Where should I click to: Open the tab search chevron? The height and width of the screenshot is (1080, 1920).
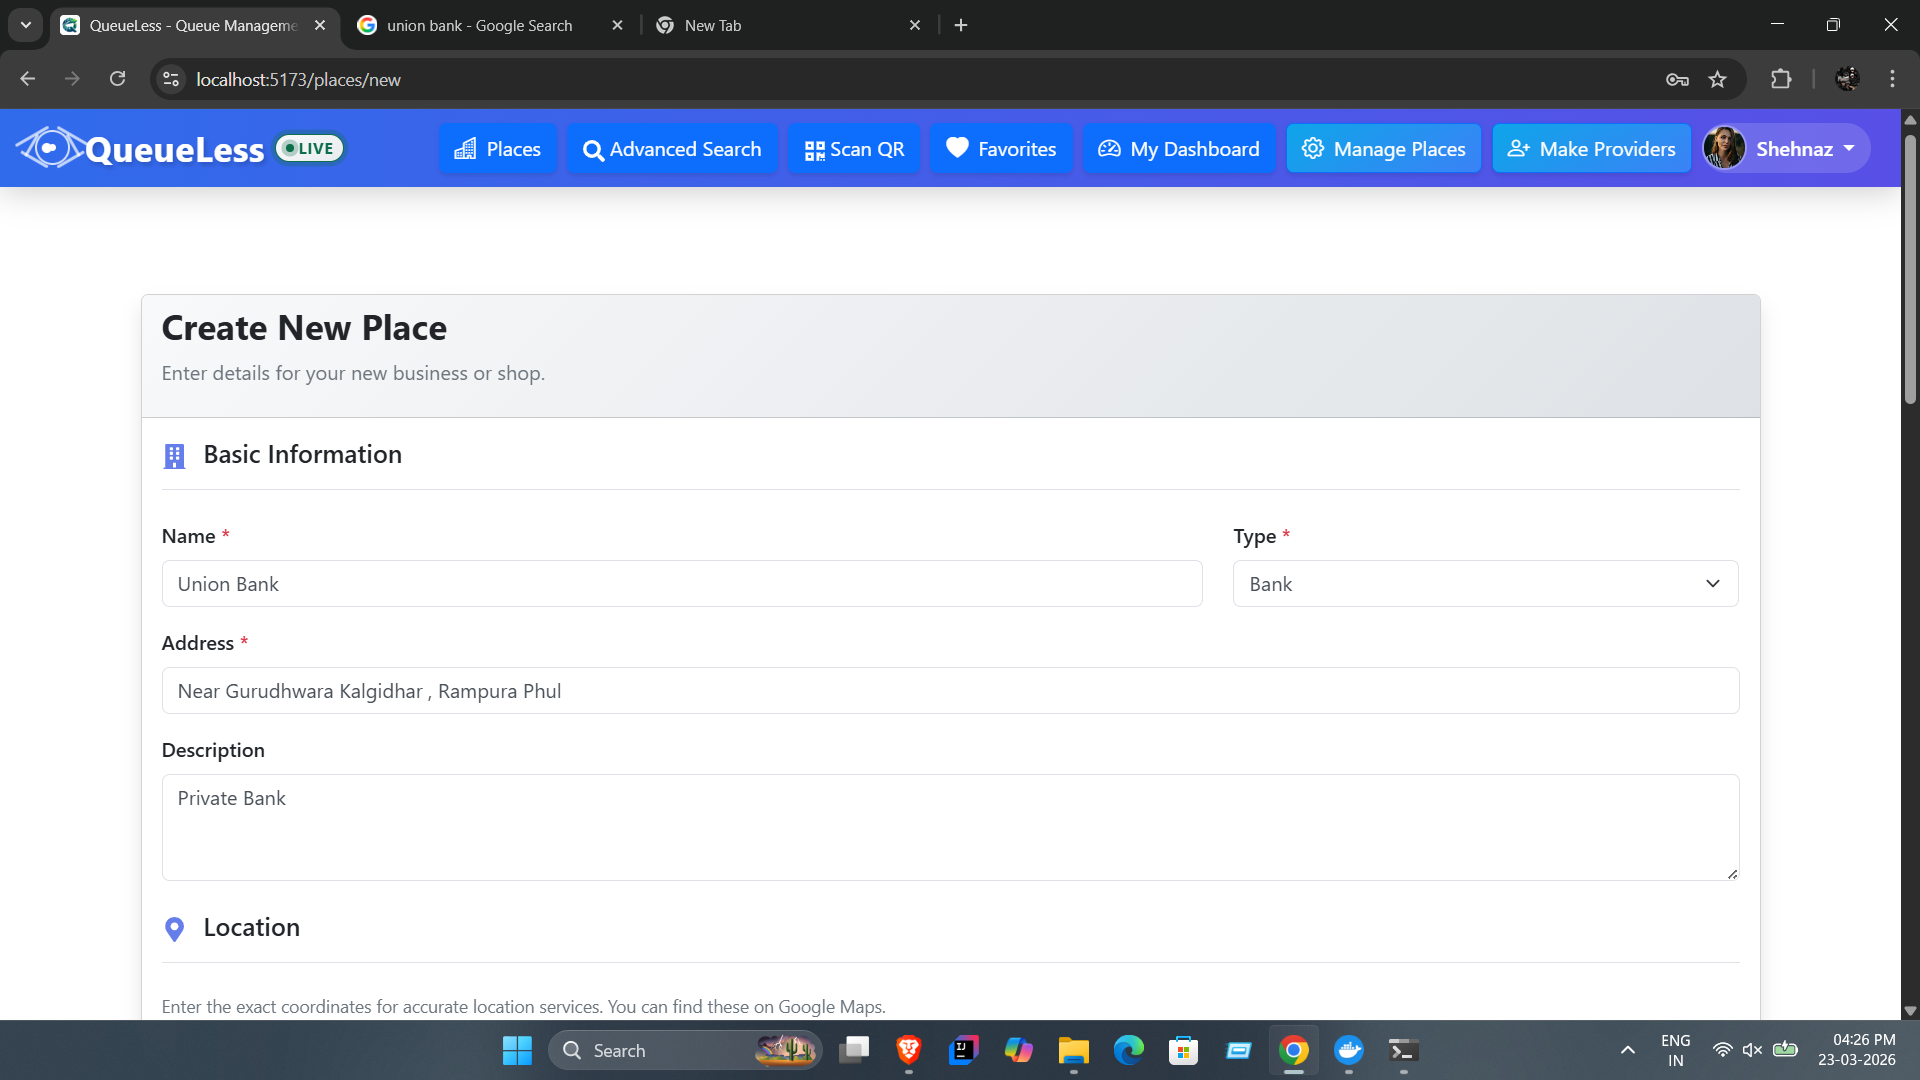[26, 25]
